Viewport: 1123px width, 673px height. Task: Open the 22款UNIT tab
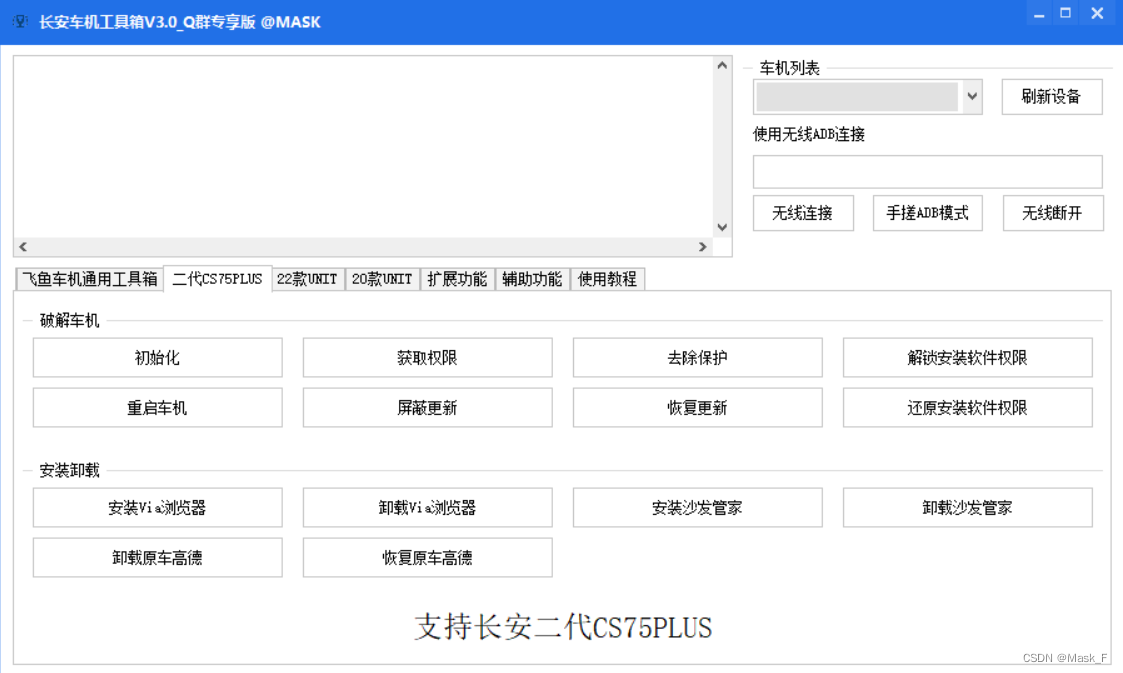tap(307, 279)
